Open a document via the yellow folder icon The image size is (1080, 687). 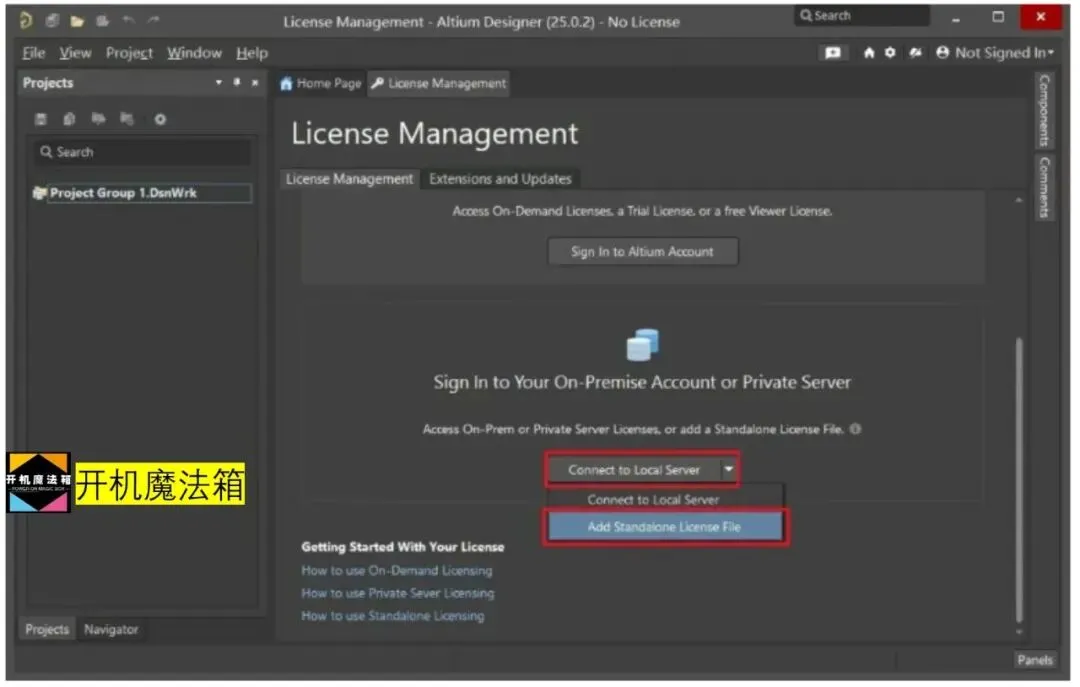[77, 21]
